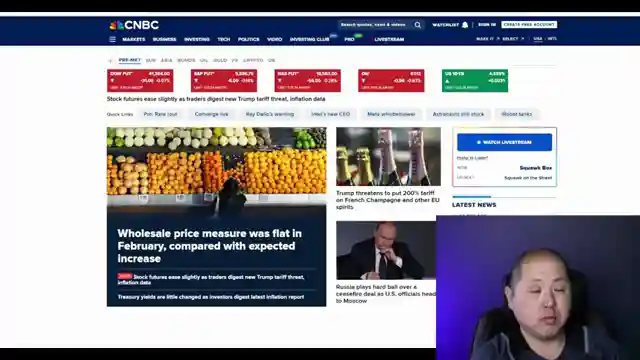The image size is (640, 360).
Task: Open the Putin photo thumbnail
Action: click(386, 250)
